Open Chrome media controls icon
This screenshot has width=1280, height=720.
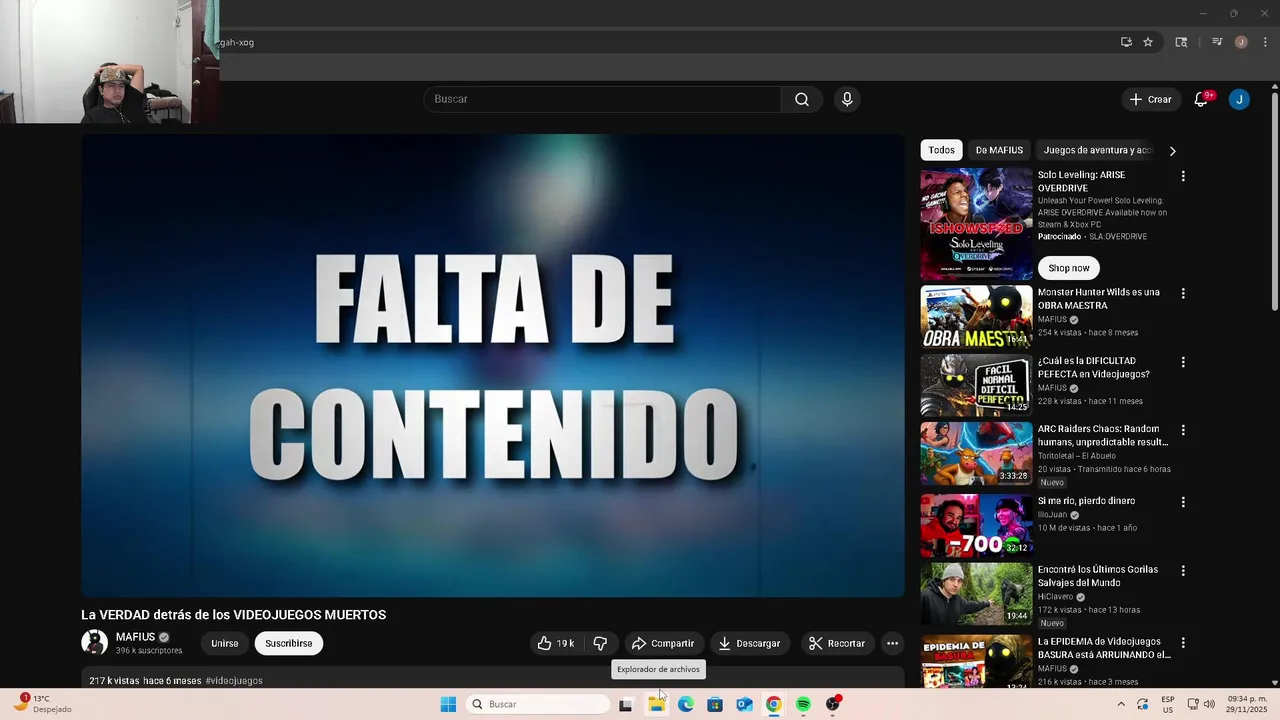[x=1217, y=42]
